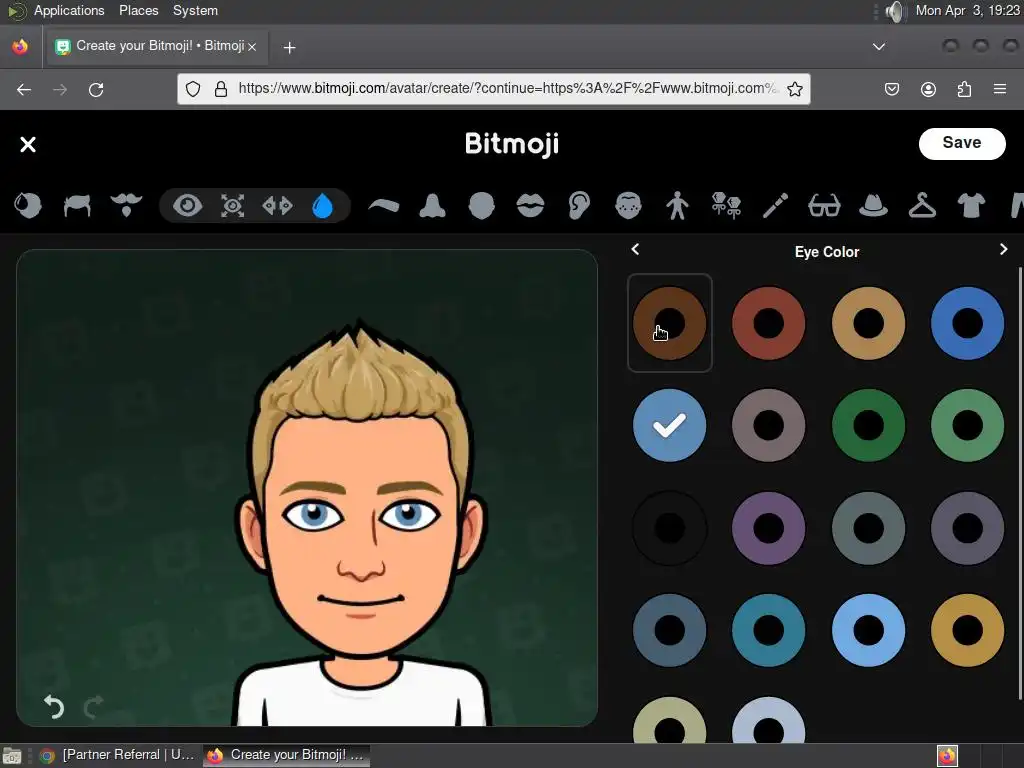This screenshot has width=1024, height=768.
Task: Select the eye spacing icon
Action: click(278, 206)
